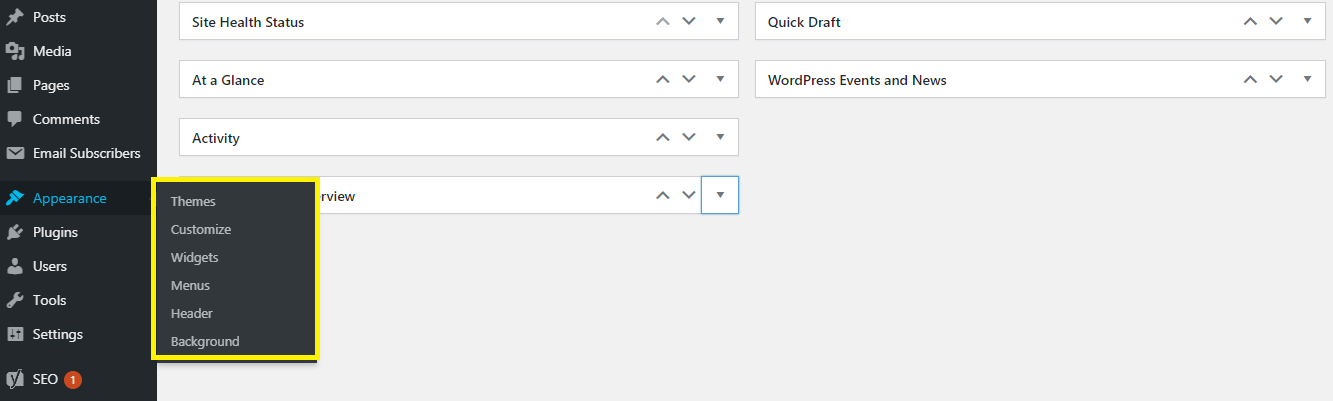
Task: Move Activity widget up
Action: click(x=662, y=137)
